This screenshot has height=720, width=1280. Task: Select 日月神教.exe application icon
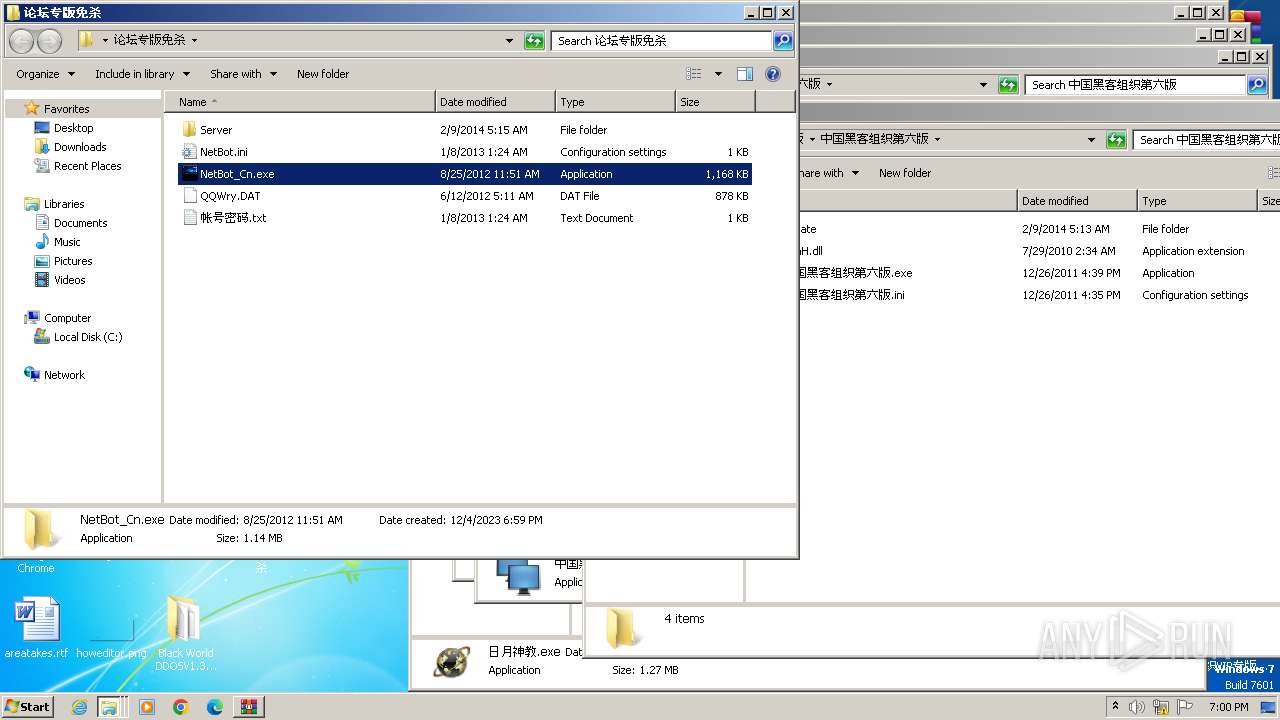(x=452, y=661)
